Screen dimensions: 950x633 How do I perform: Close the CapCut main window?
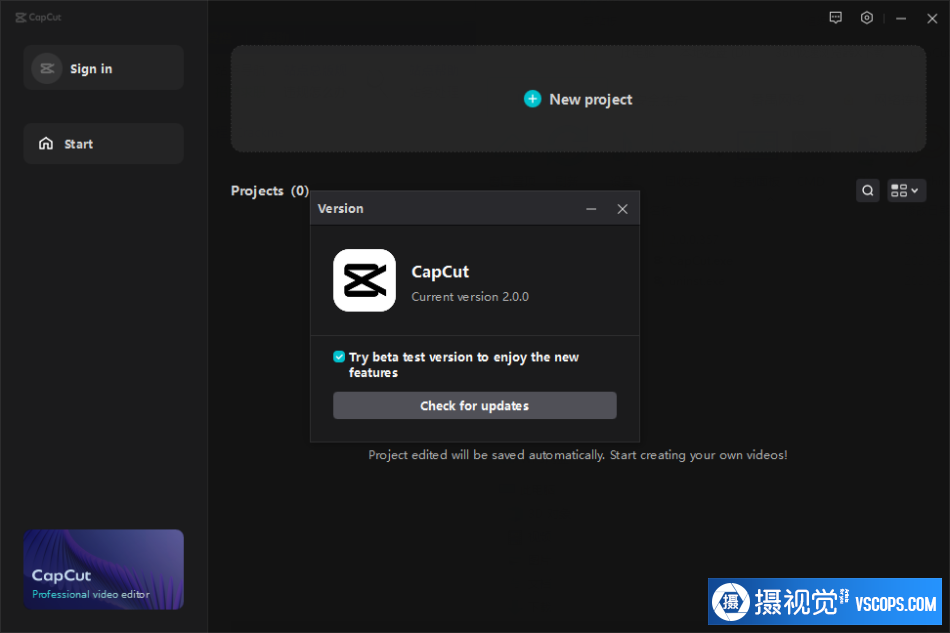click(932, 19)
